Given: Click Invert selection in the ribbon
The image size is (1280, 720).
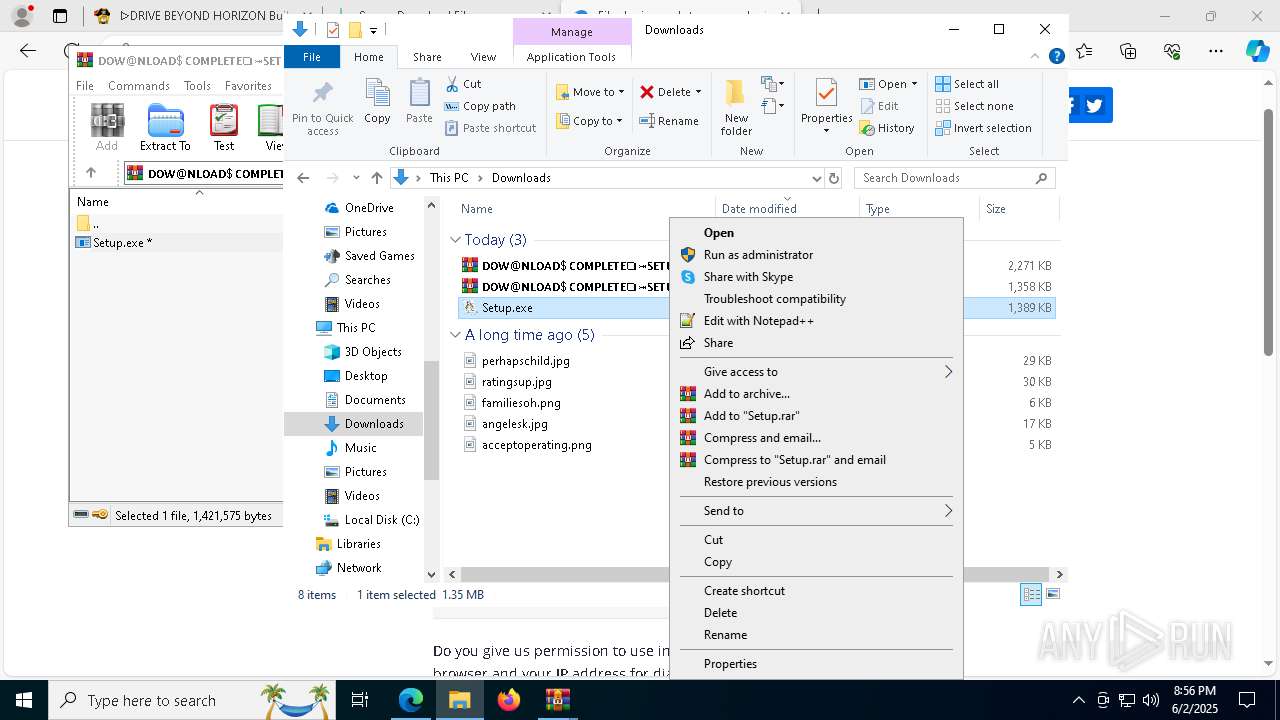Looking at the screenshot, I should pyautogui.click(x=983, y=128).
